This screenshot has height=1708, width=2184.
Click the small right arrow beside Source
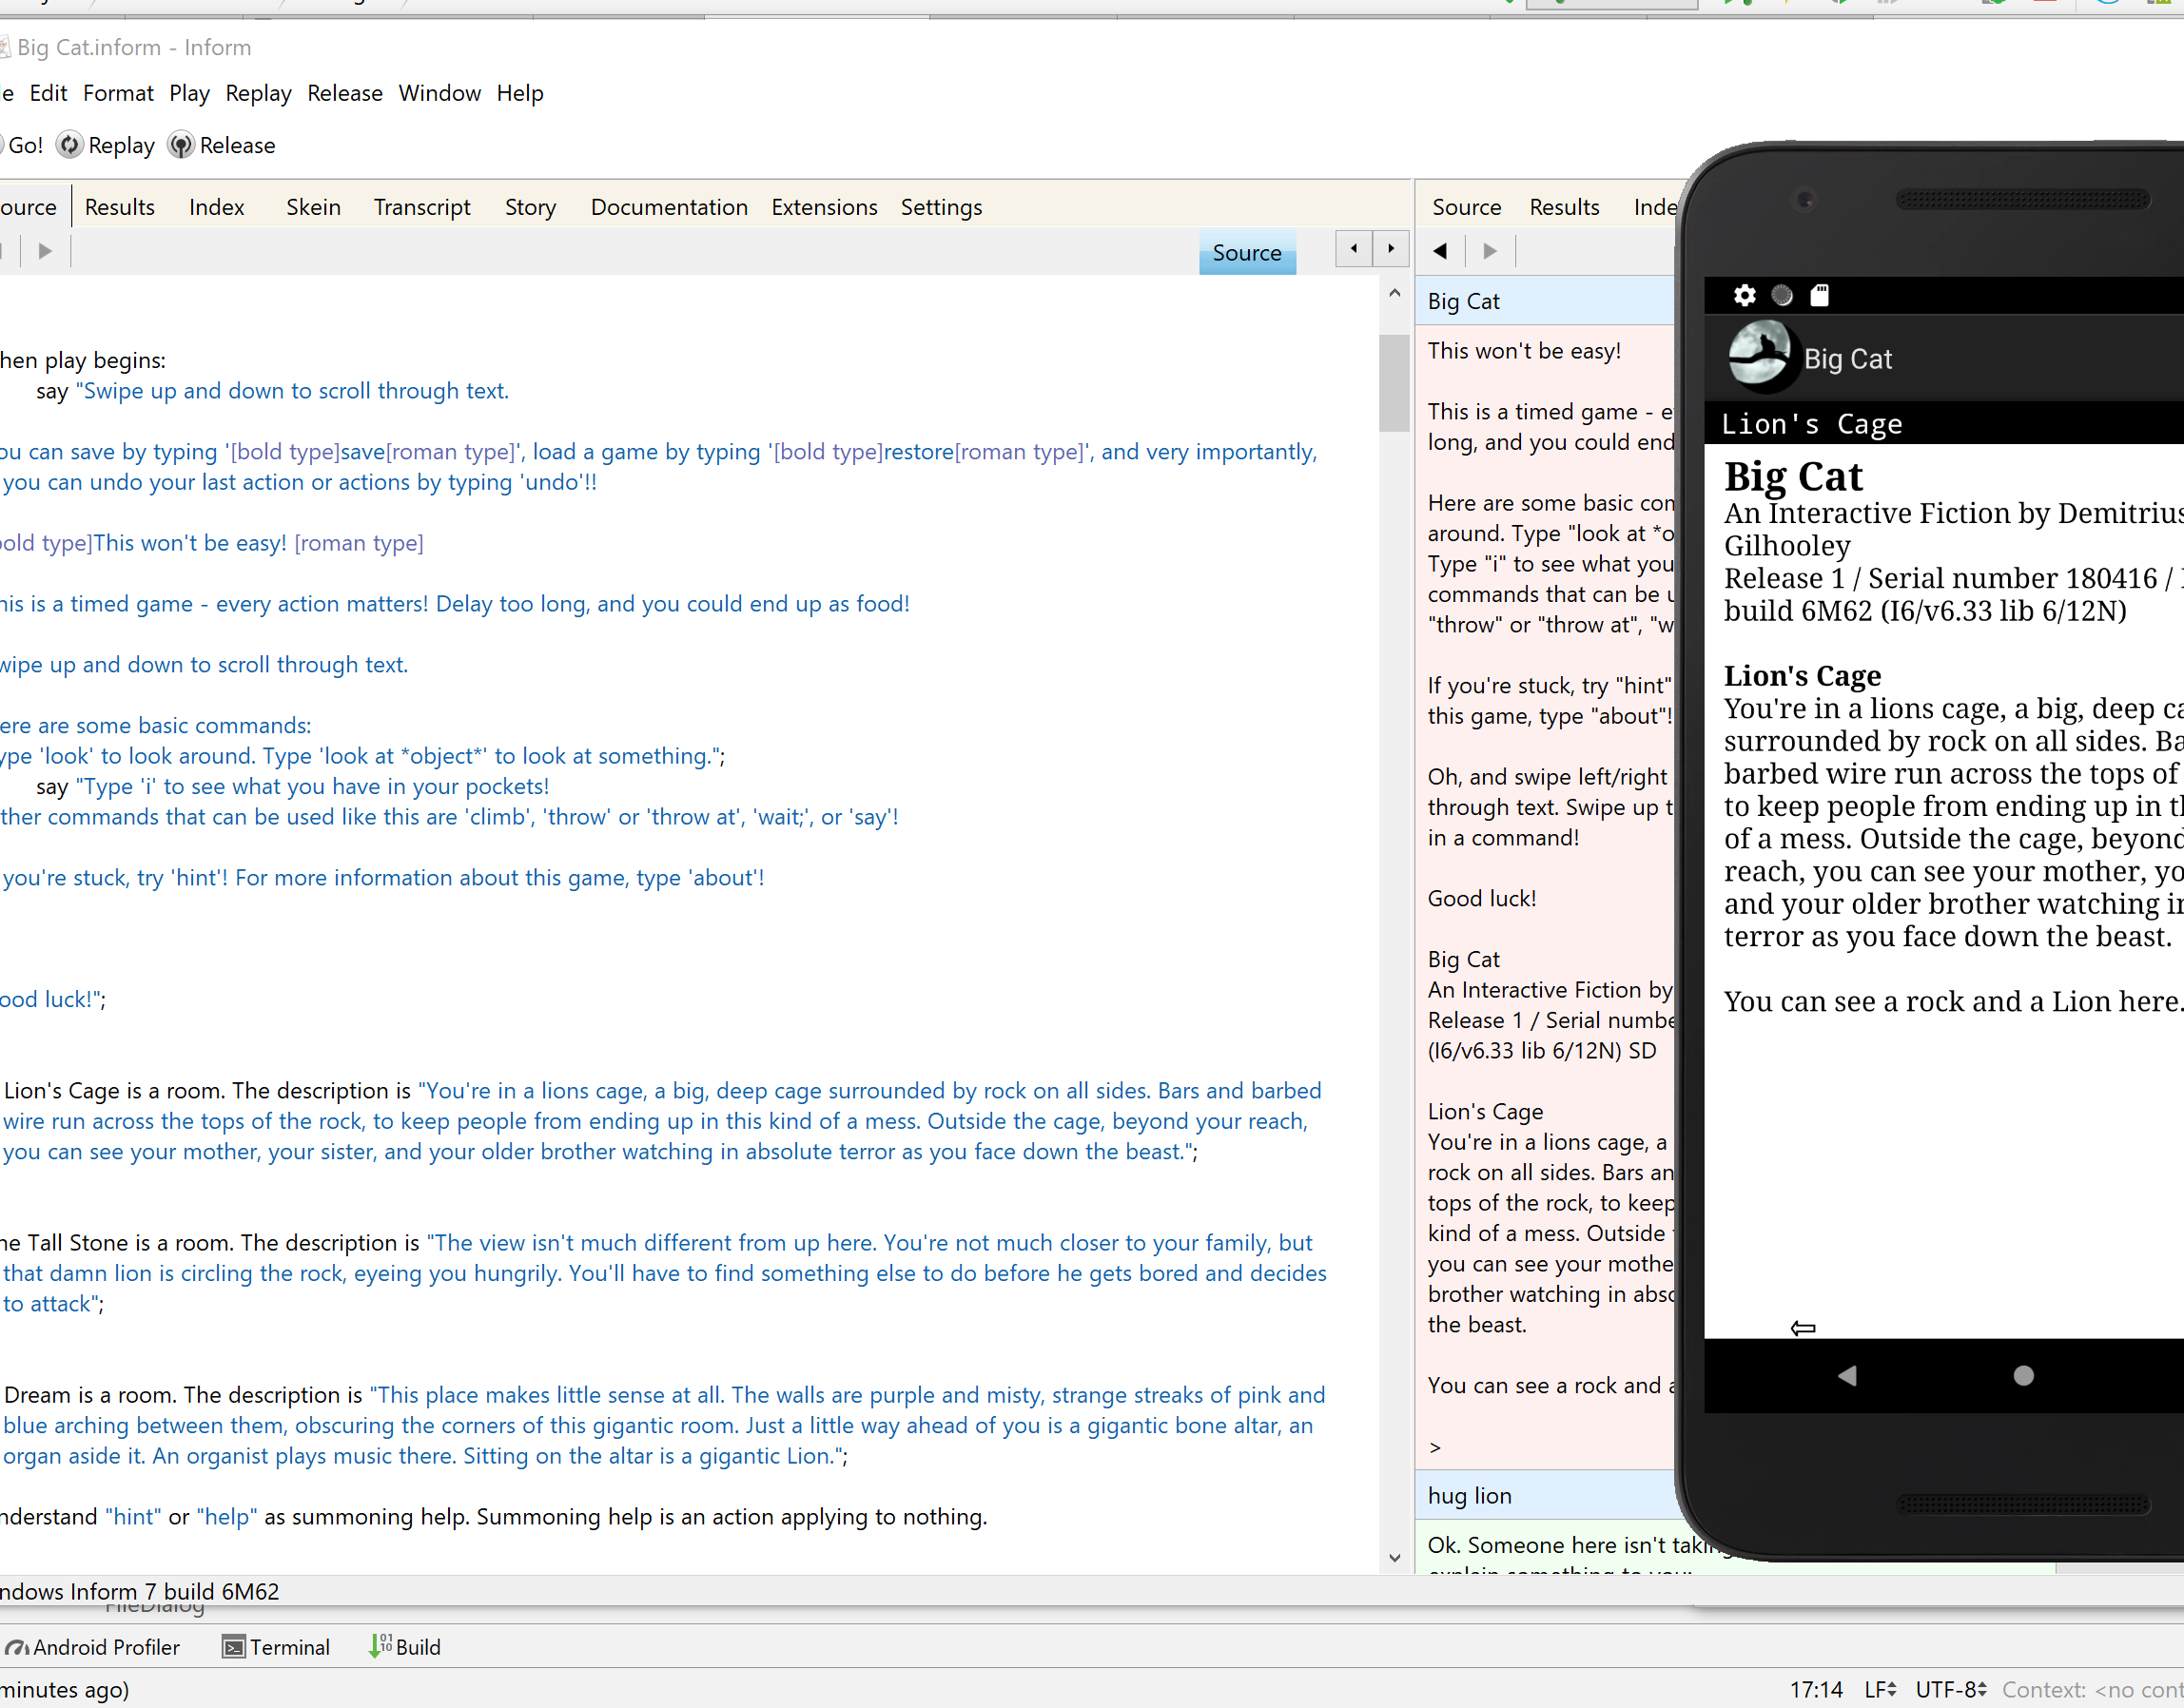(1391, 248)
